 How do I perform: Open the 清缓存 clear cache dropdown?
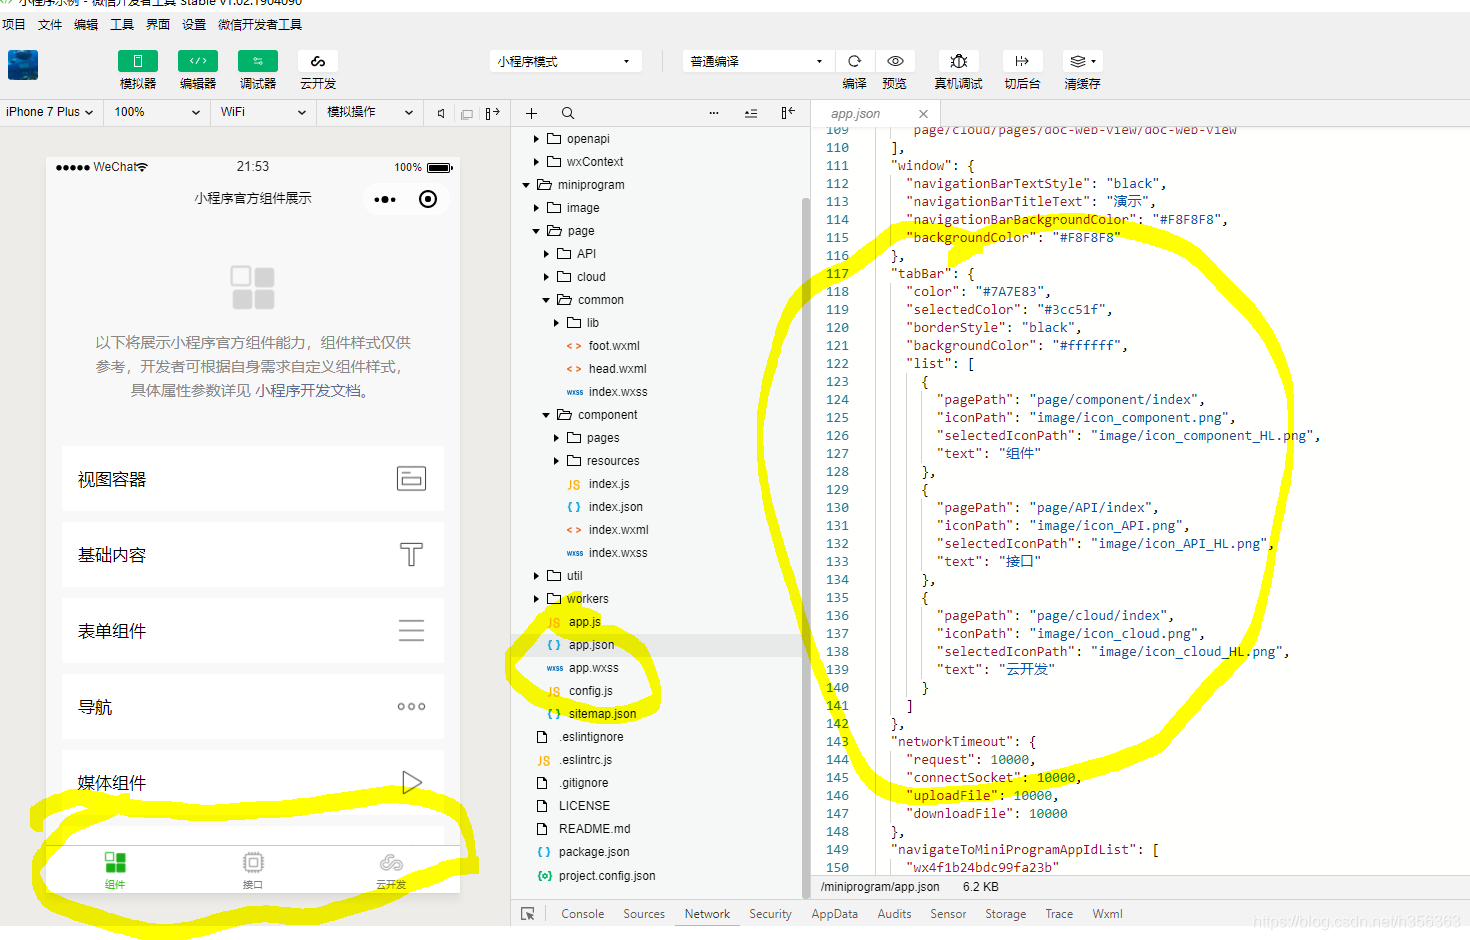point(1082,61)
